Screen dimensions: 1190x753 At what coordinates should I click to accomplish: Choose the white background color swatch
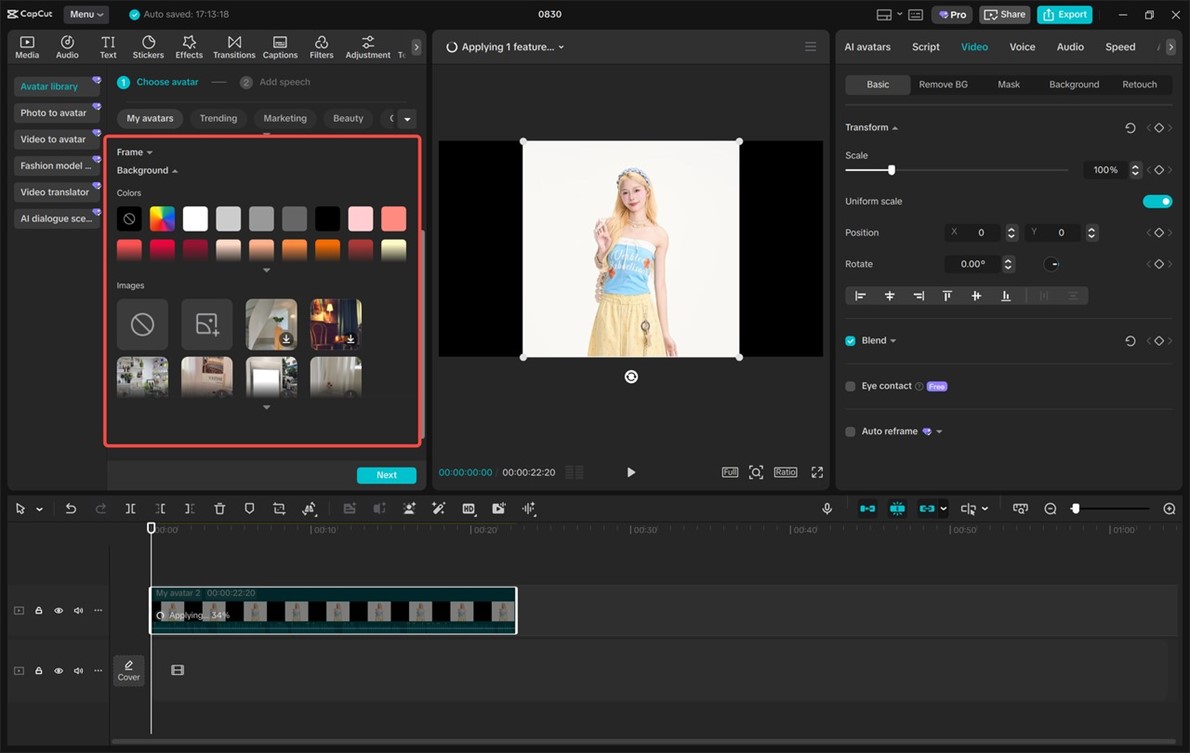pyautogui.click(x=195, y=218)
